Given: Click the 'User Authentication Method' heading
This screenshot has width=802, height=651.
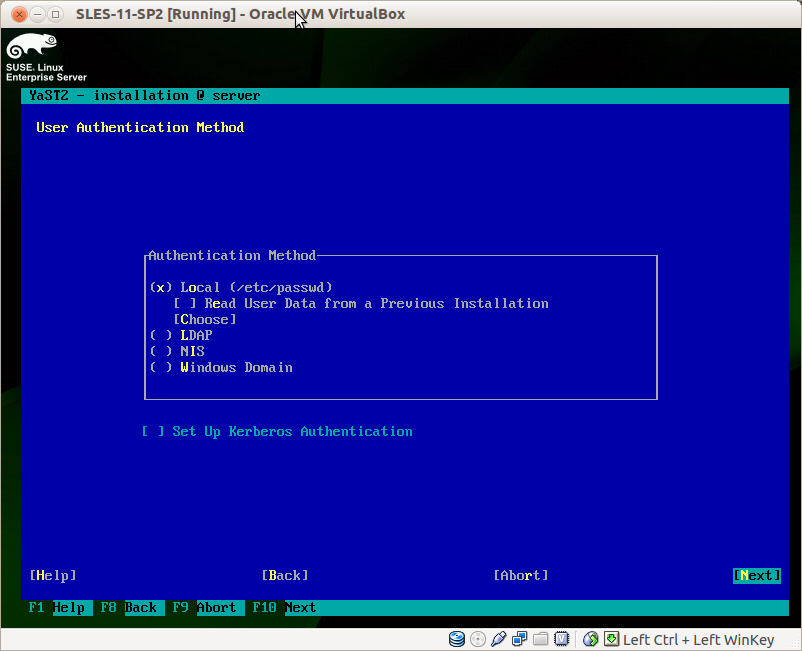Looking at the screenshot, I should coord(140,127).
